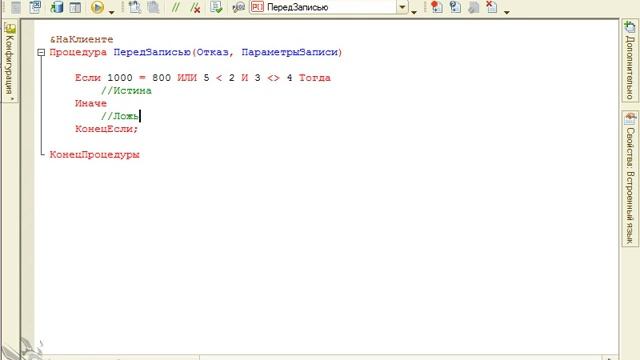Click the Процедура keyword in the code
Image resolution: width=640 pixels, height=360 pixels.
pos(78,52)
